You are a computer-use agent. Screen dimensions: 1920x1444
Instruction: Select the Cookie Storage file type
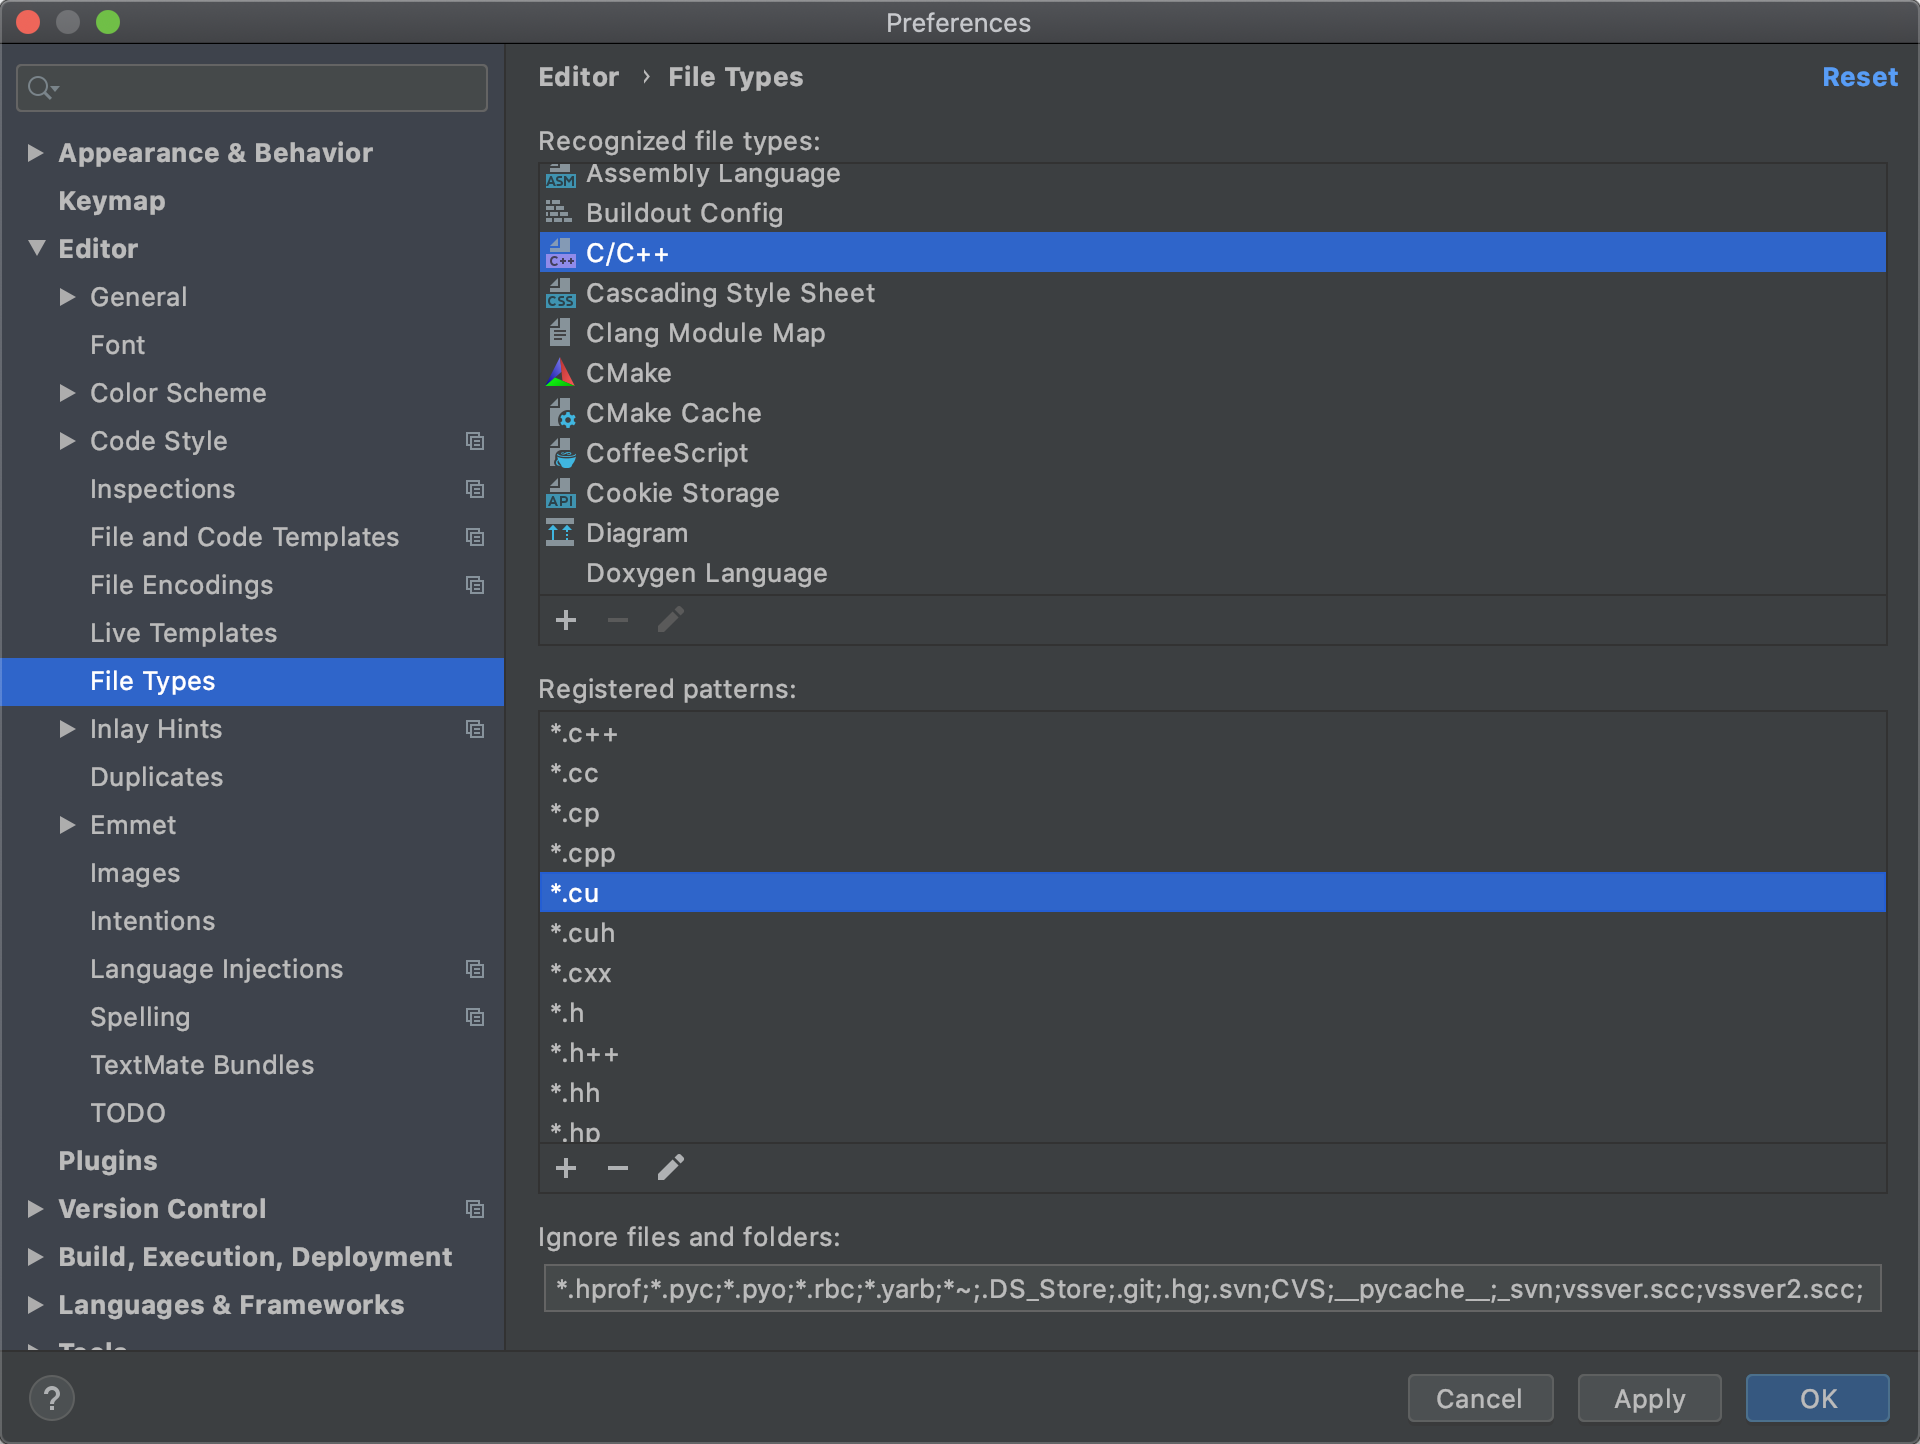[682, 493]
